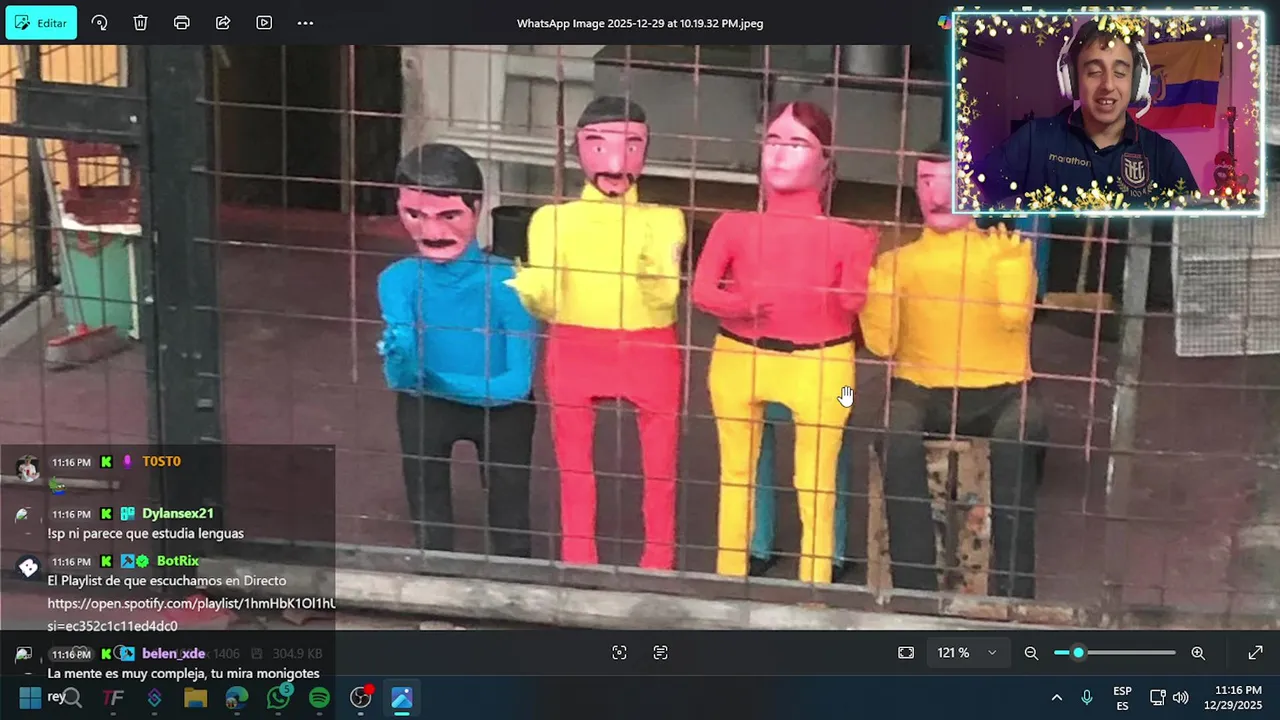
Task: Print the image via the printer icon
Action: pyautogui.click(x=181, y=23)
